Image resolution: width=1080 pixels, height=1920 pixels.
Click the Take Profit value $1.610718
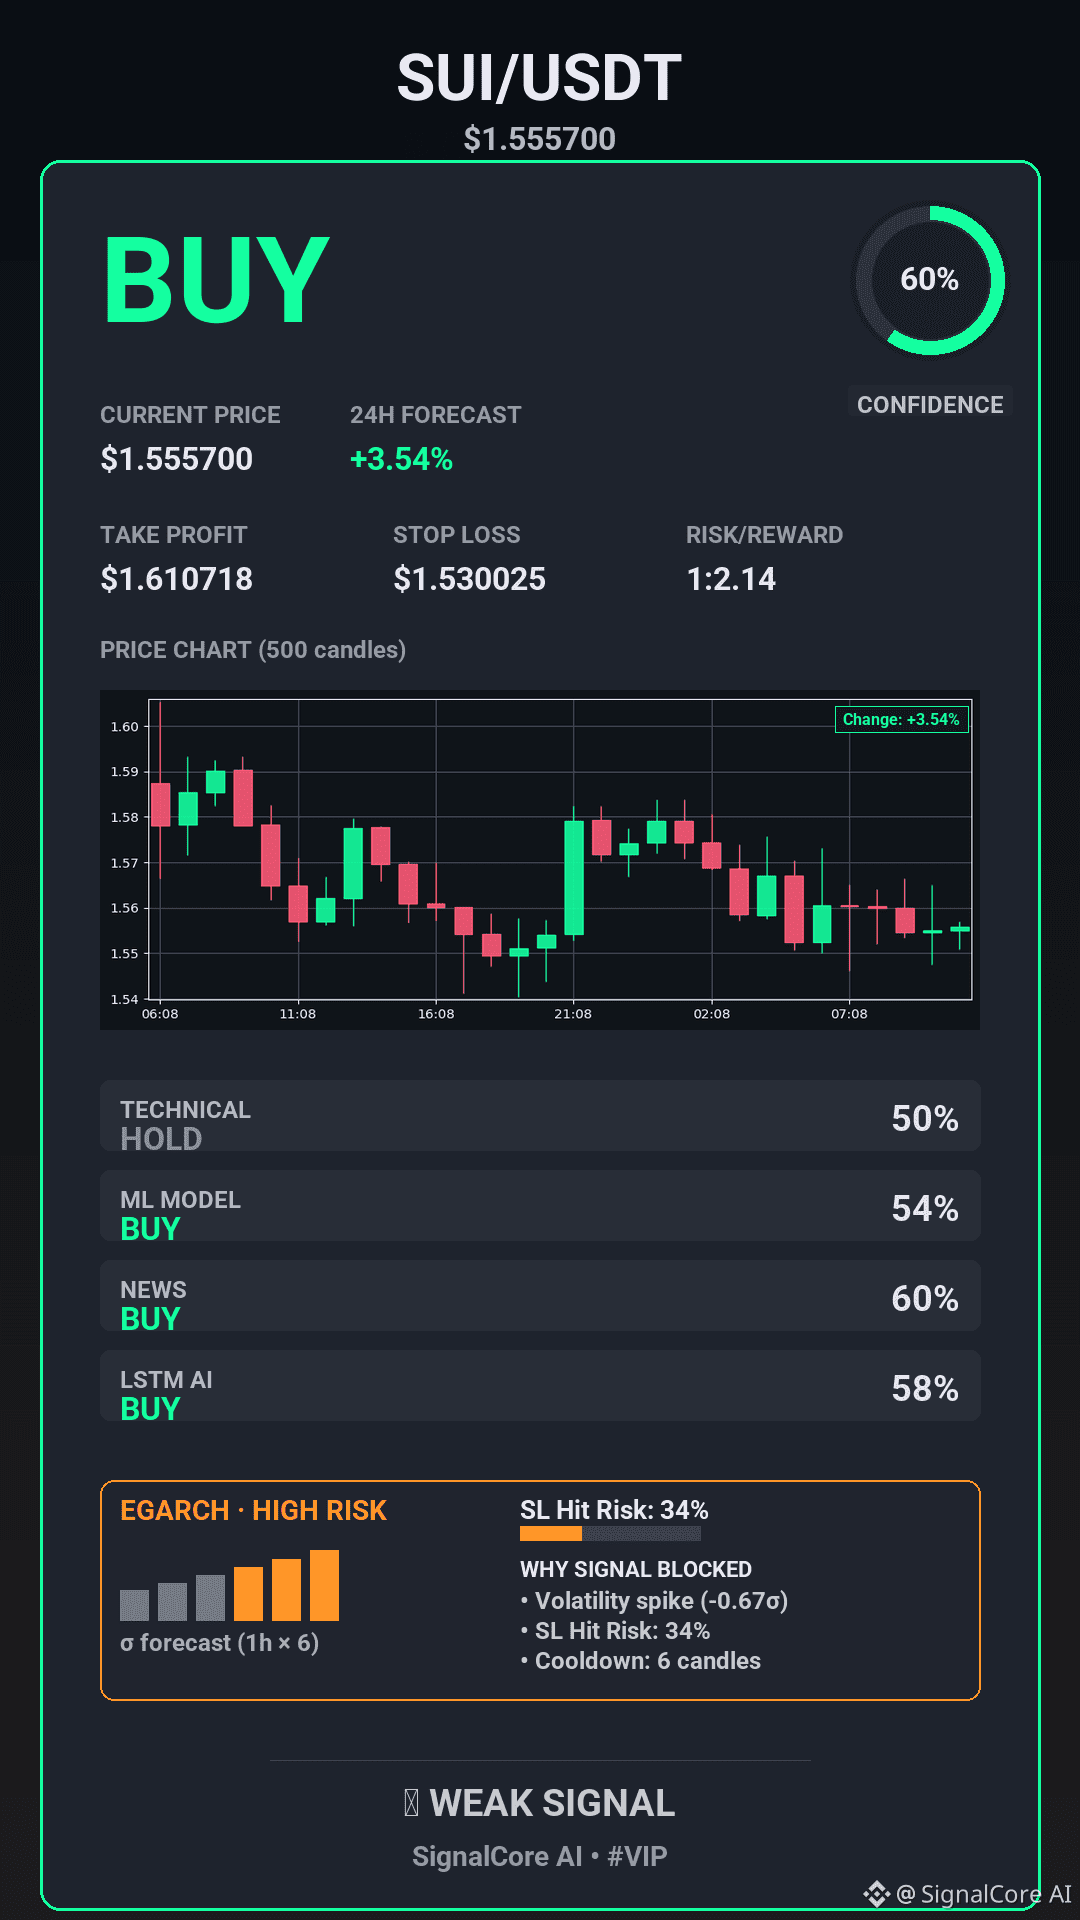177,579
